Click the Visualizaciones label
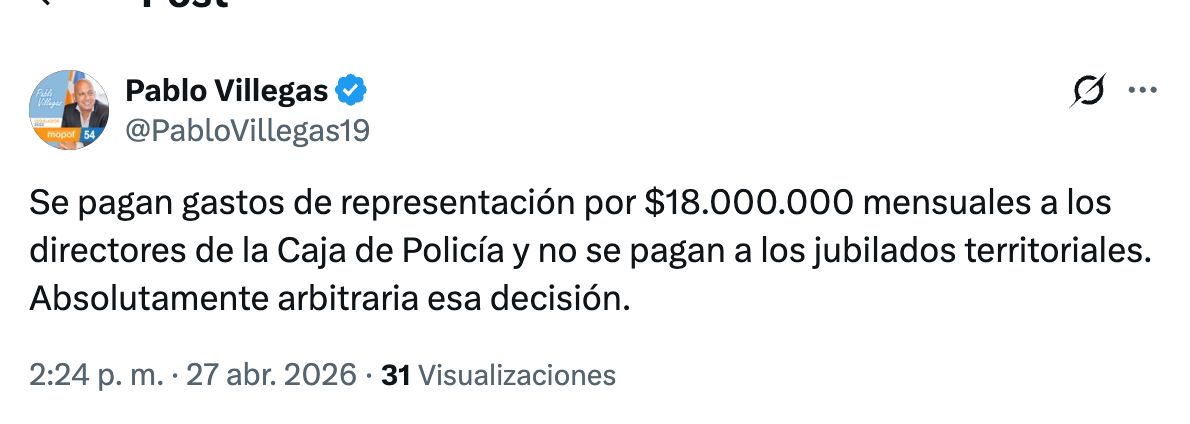The image size is (1190, 424). coord(516,375)
